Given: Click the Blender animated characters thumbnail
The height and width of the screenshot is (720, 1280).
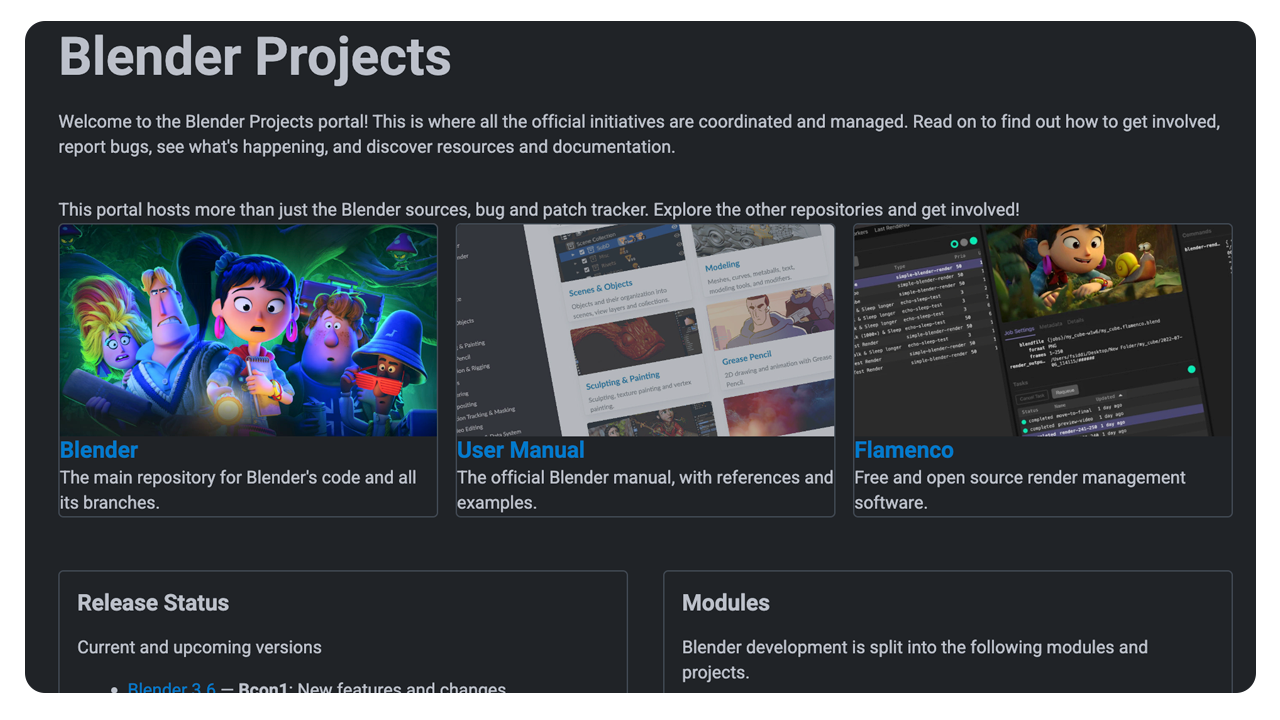Looking at the screenshot, I should (248, 330).
